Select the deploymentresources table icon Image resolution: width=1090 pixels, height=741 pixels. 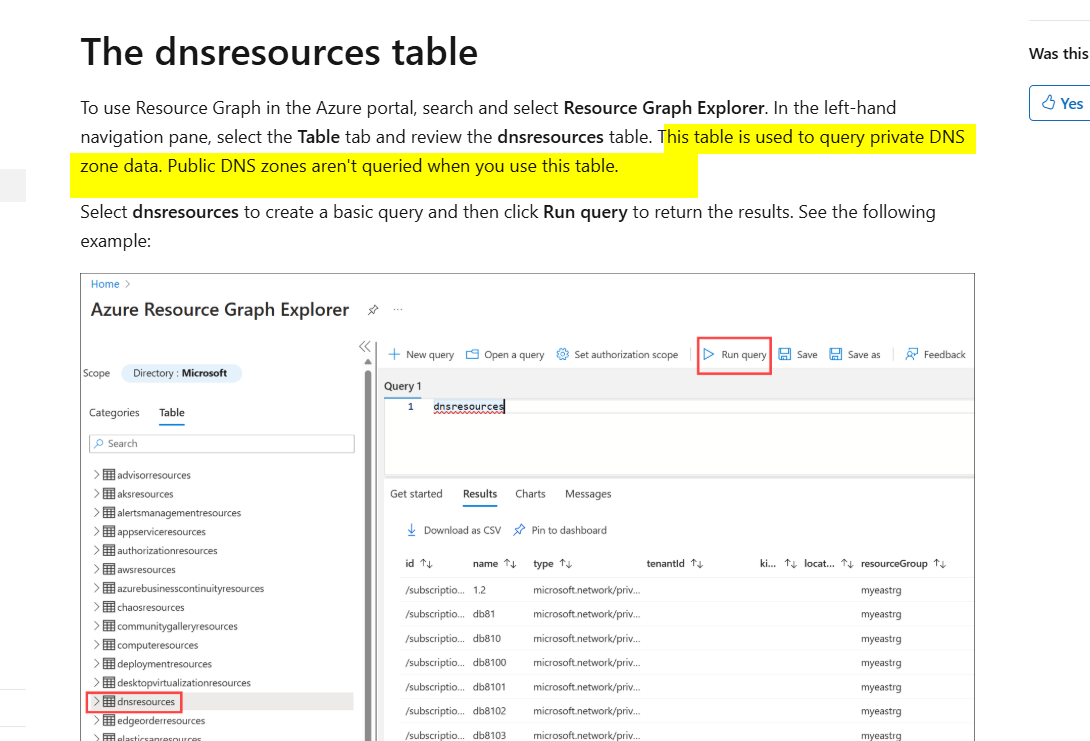(x=109, y=664)
